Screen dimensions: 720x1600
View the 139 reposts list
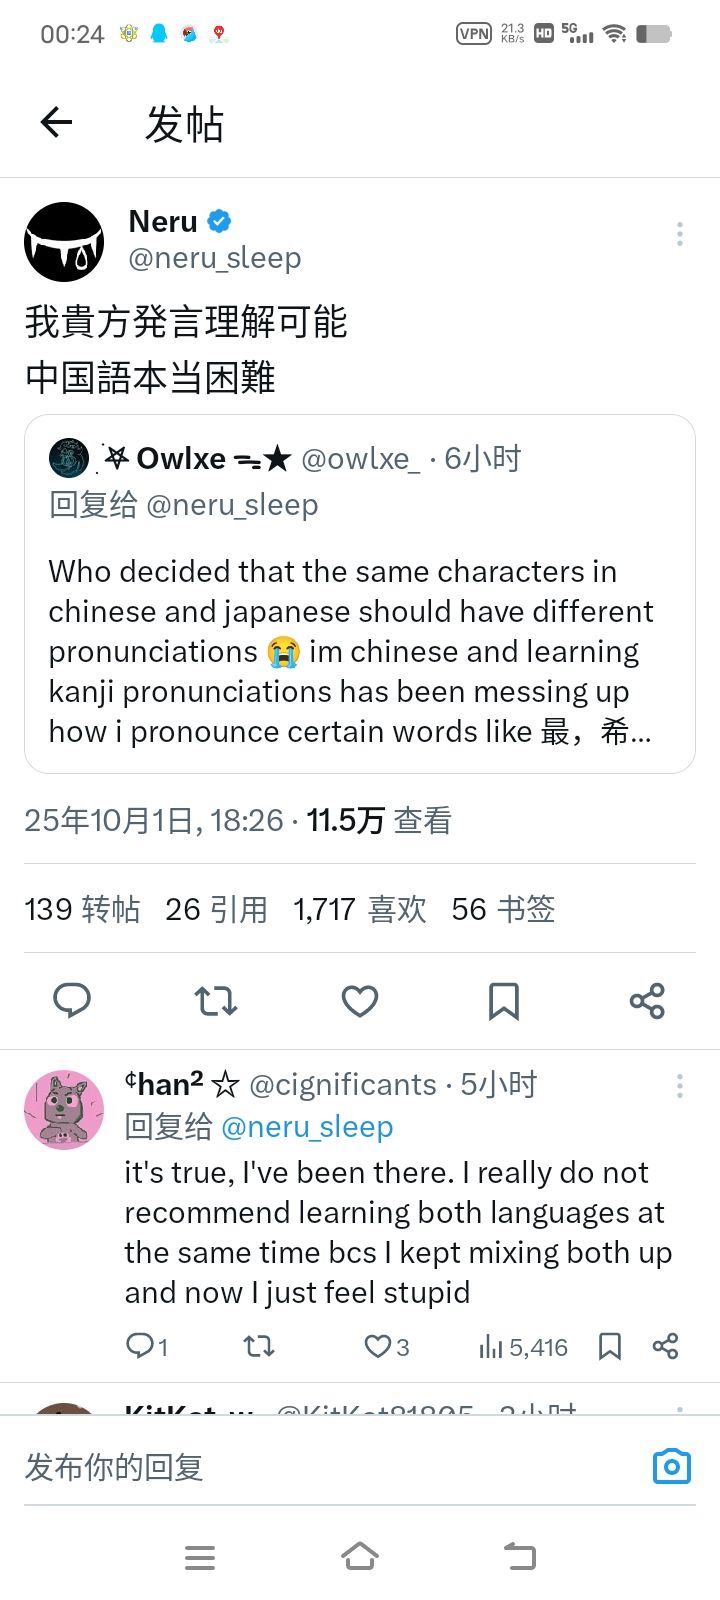[82, 909]
